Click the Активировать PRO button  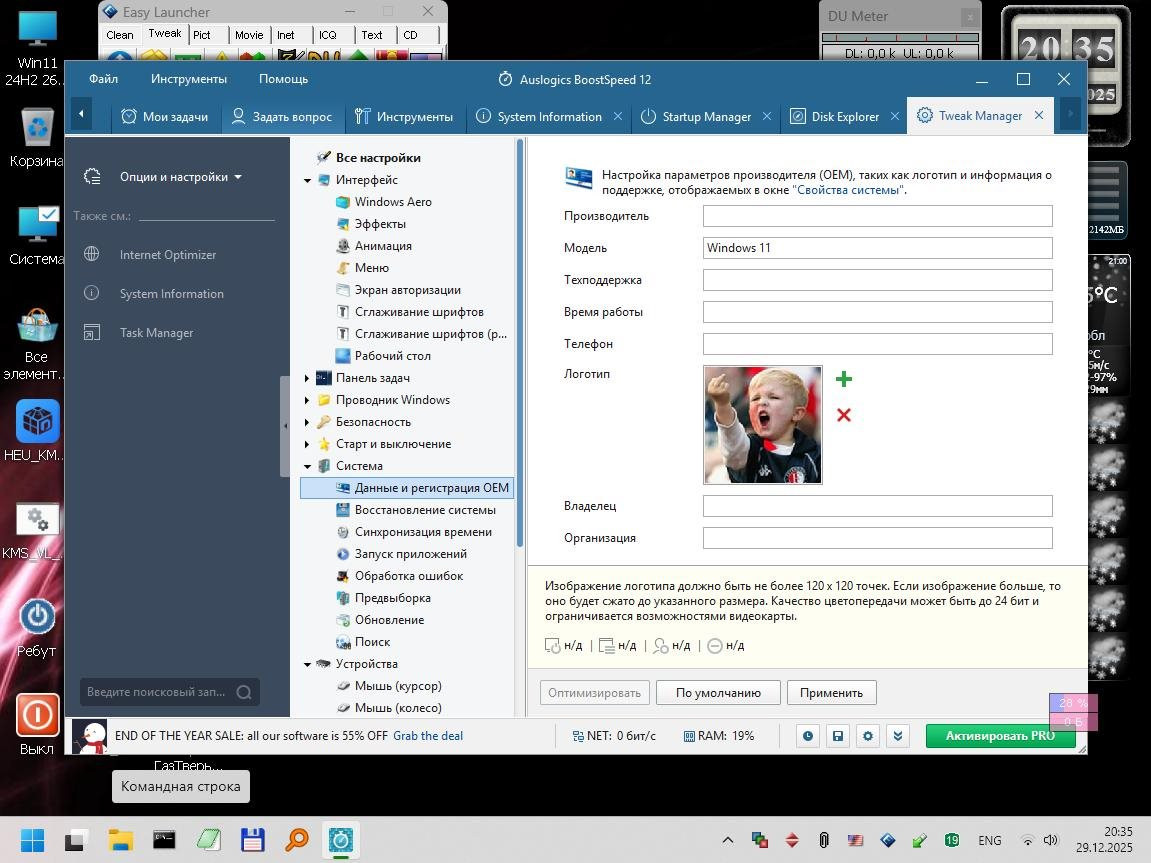pos(1000,736)
